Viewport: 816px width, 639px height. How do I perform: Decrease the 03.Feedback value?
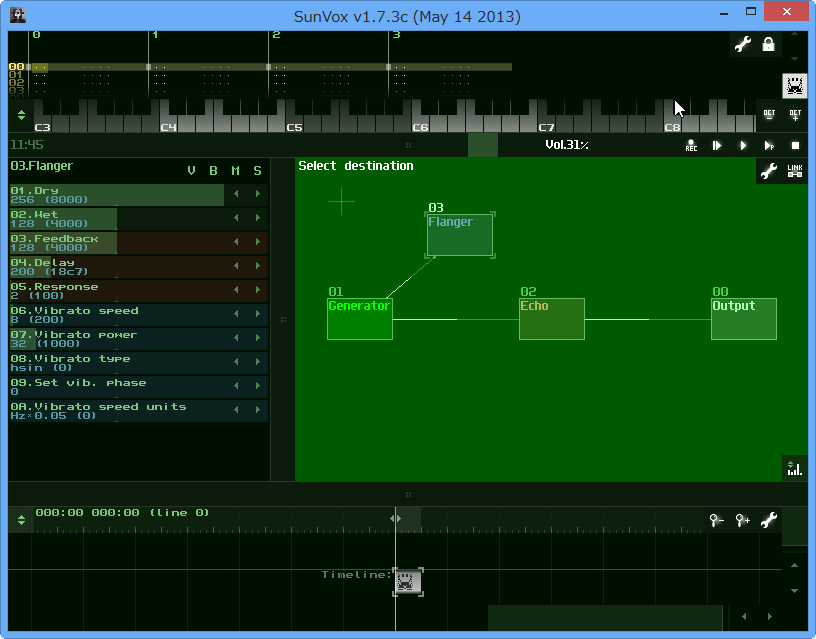[x=236, y=241]
